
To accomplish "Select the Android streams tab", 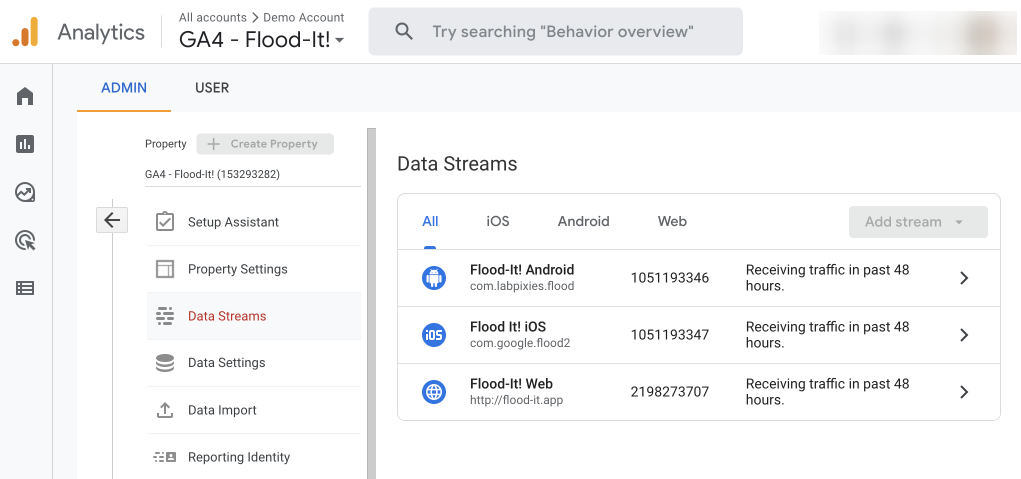I will (x=583, y=221).
